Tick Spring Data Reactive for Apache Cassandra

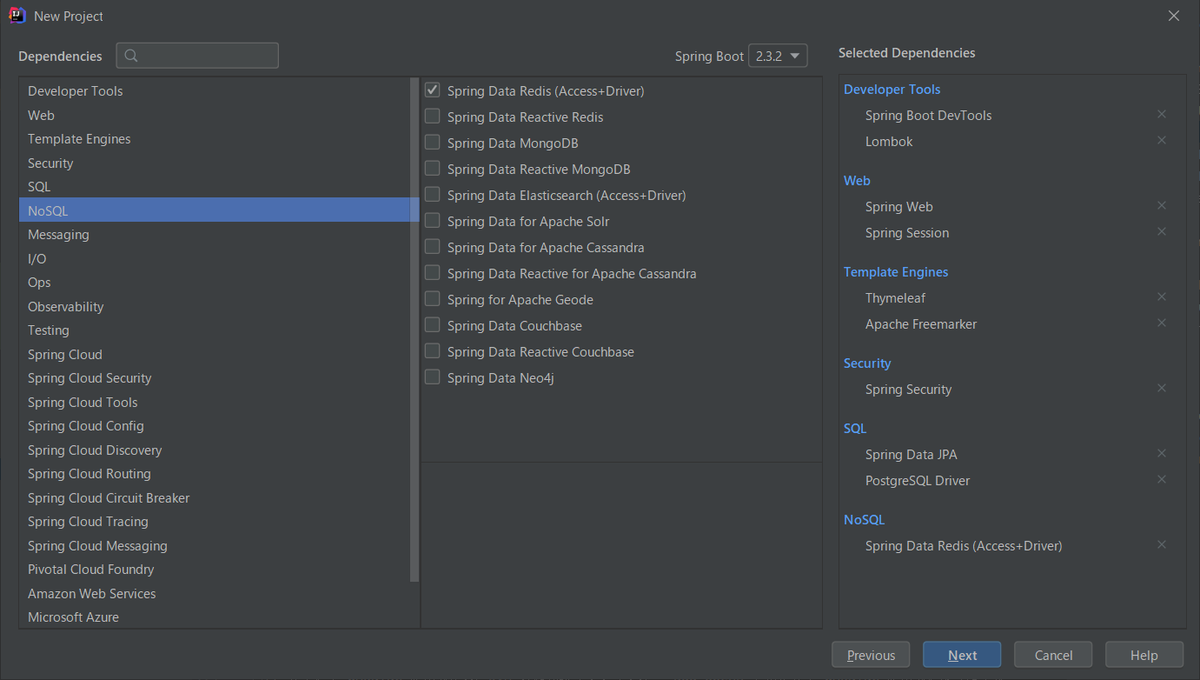pyautogui.click(x=432, y=272)
